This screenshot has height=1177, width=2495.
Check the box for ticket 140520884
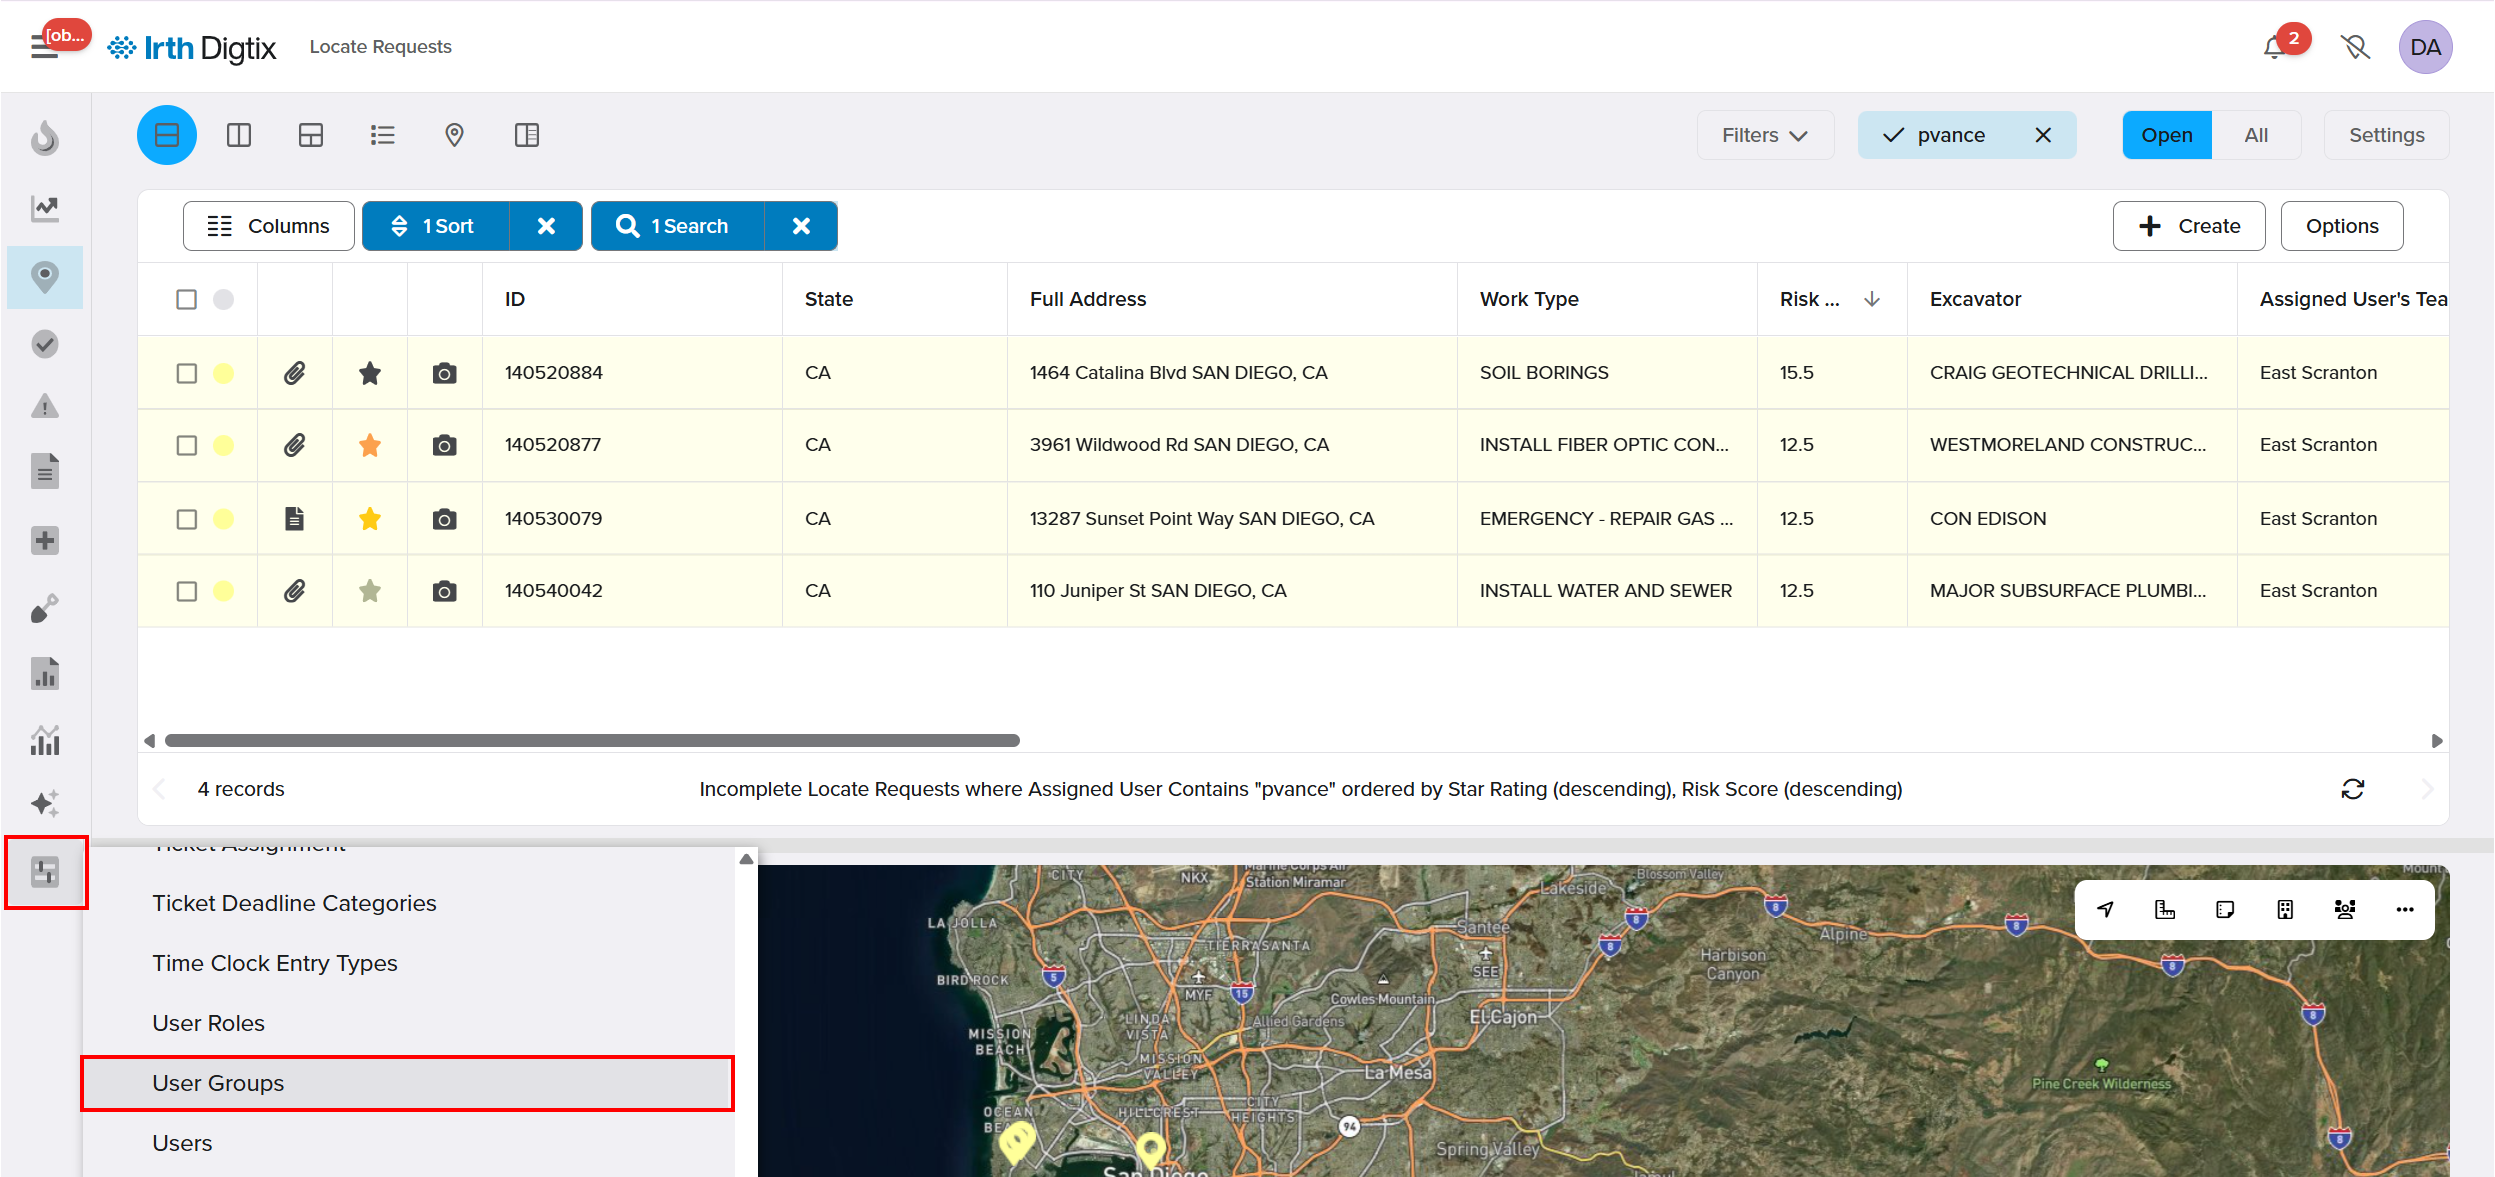187,373
